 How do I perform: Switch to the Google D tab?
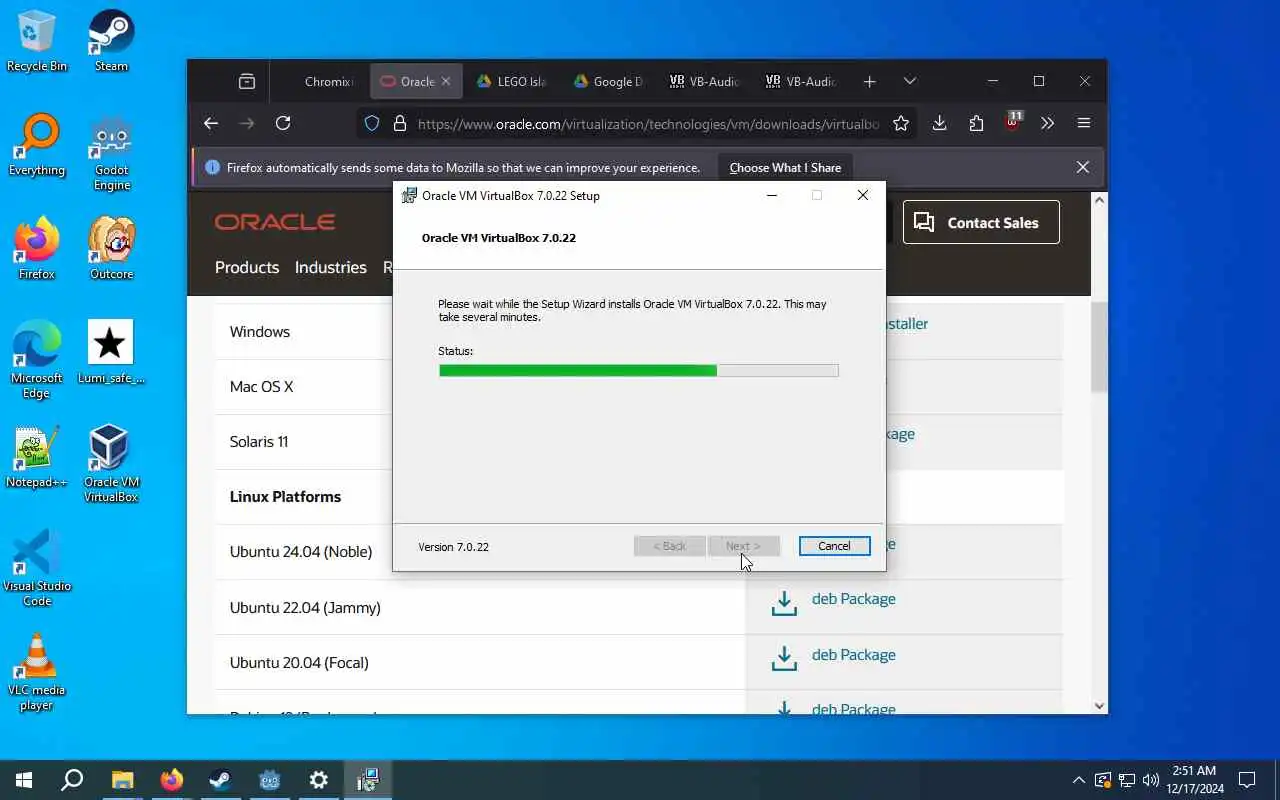click(608, 81)
